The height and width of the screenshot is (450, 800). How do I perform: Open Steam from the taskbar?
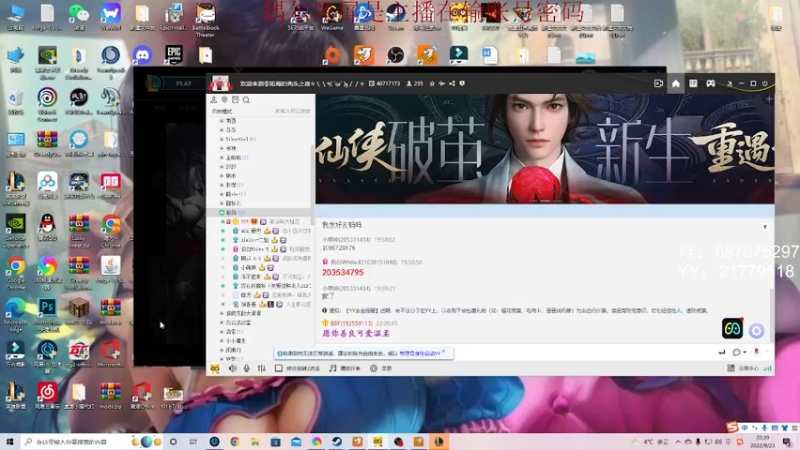pyautogui.click(x=337, y=441)
